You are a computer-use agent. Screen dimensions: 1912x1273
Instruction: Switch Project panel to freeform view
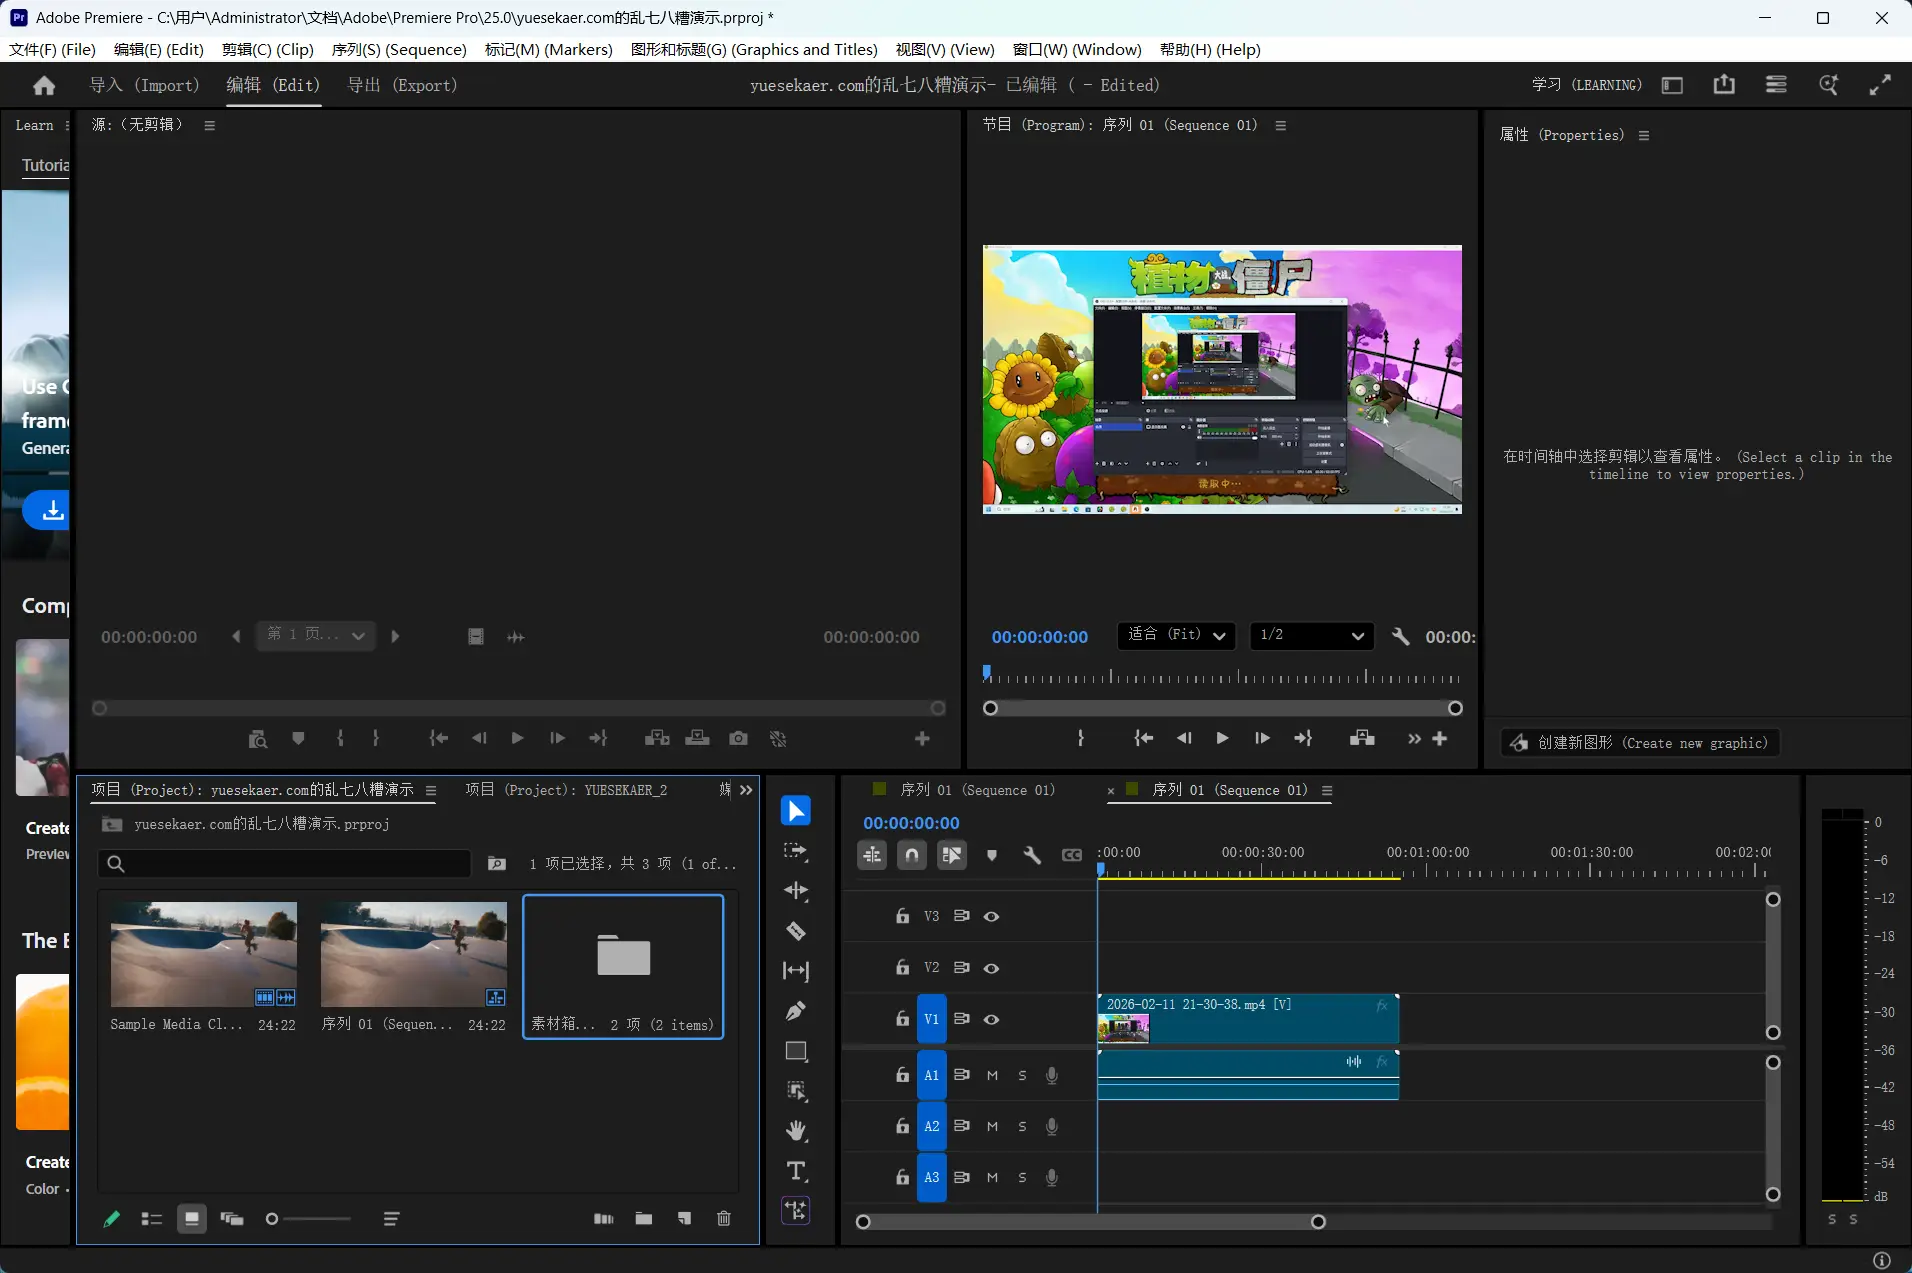[x=232, y=1218]
